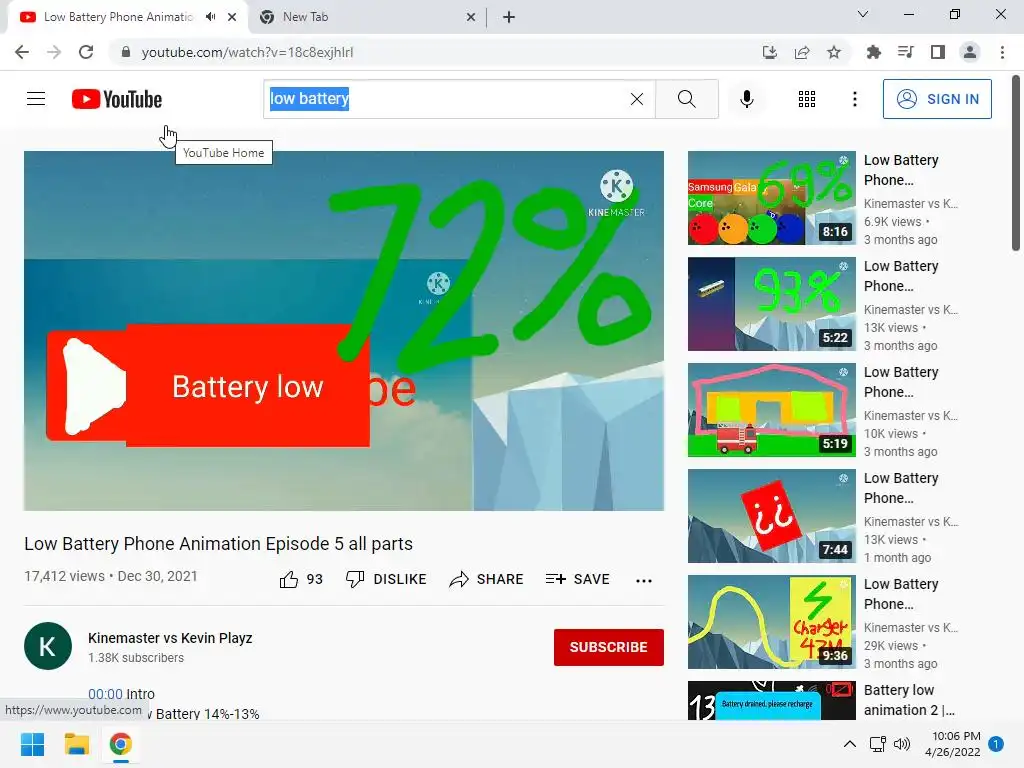The width and height of the screenshot is (1024, 768).
Task: Clear the search box with the X
Action: point(637,99)
